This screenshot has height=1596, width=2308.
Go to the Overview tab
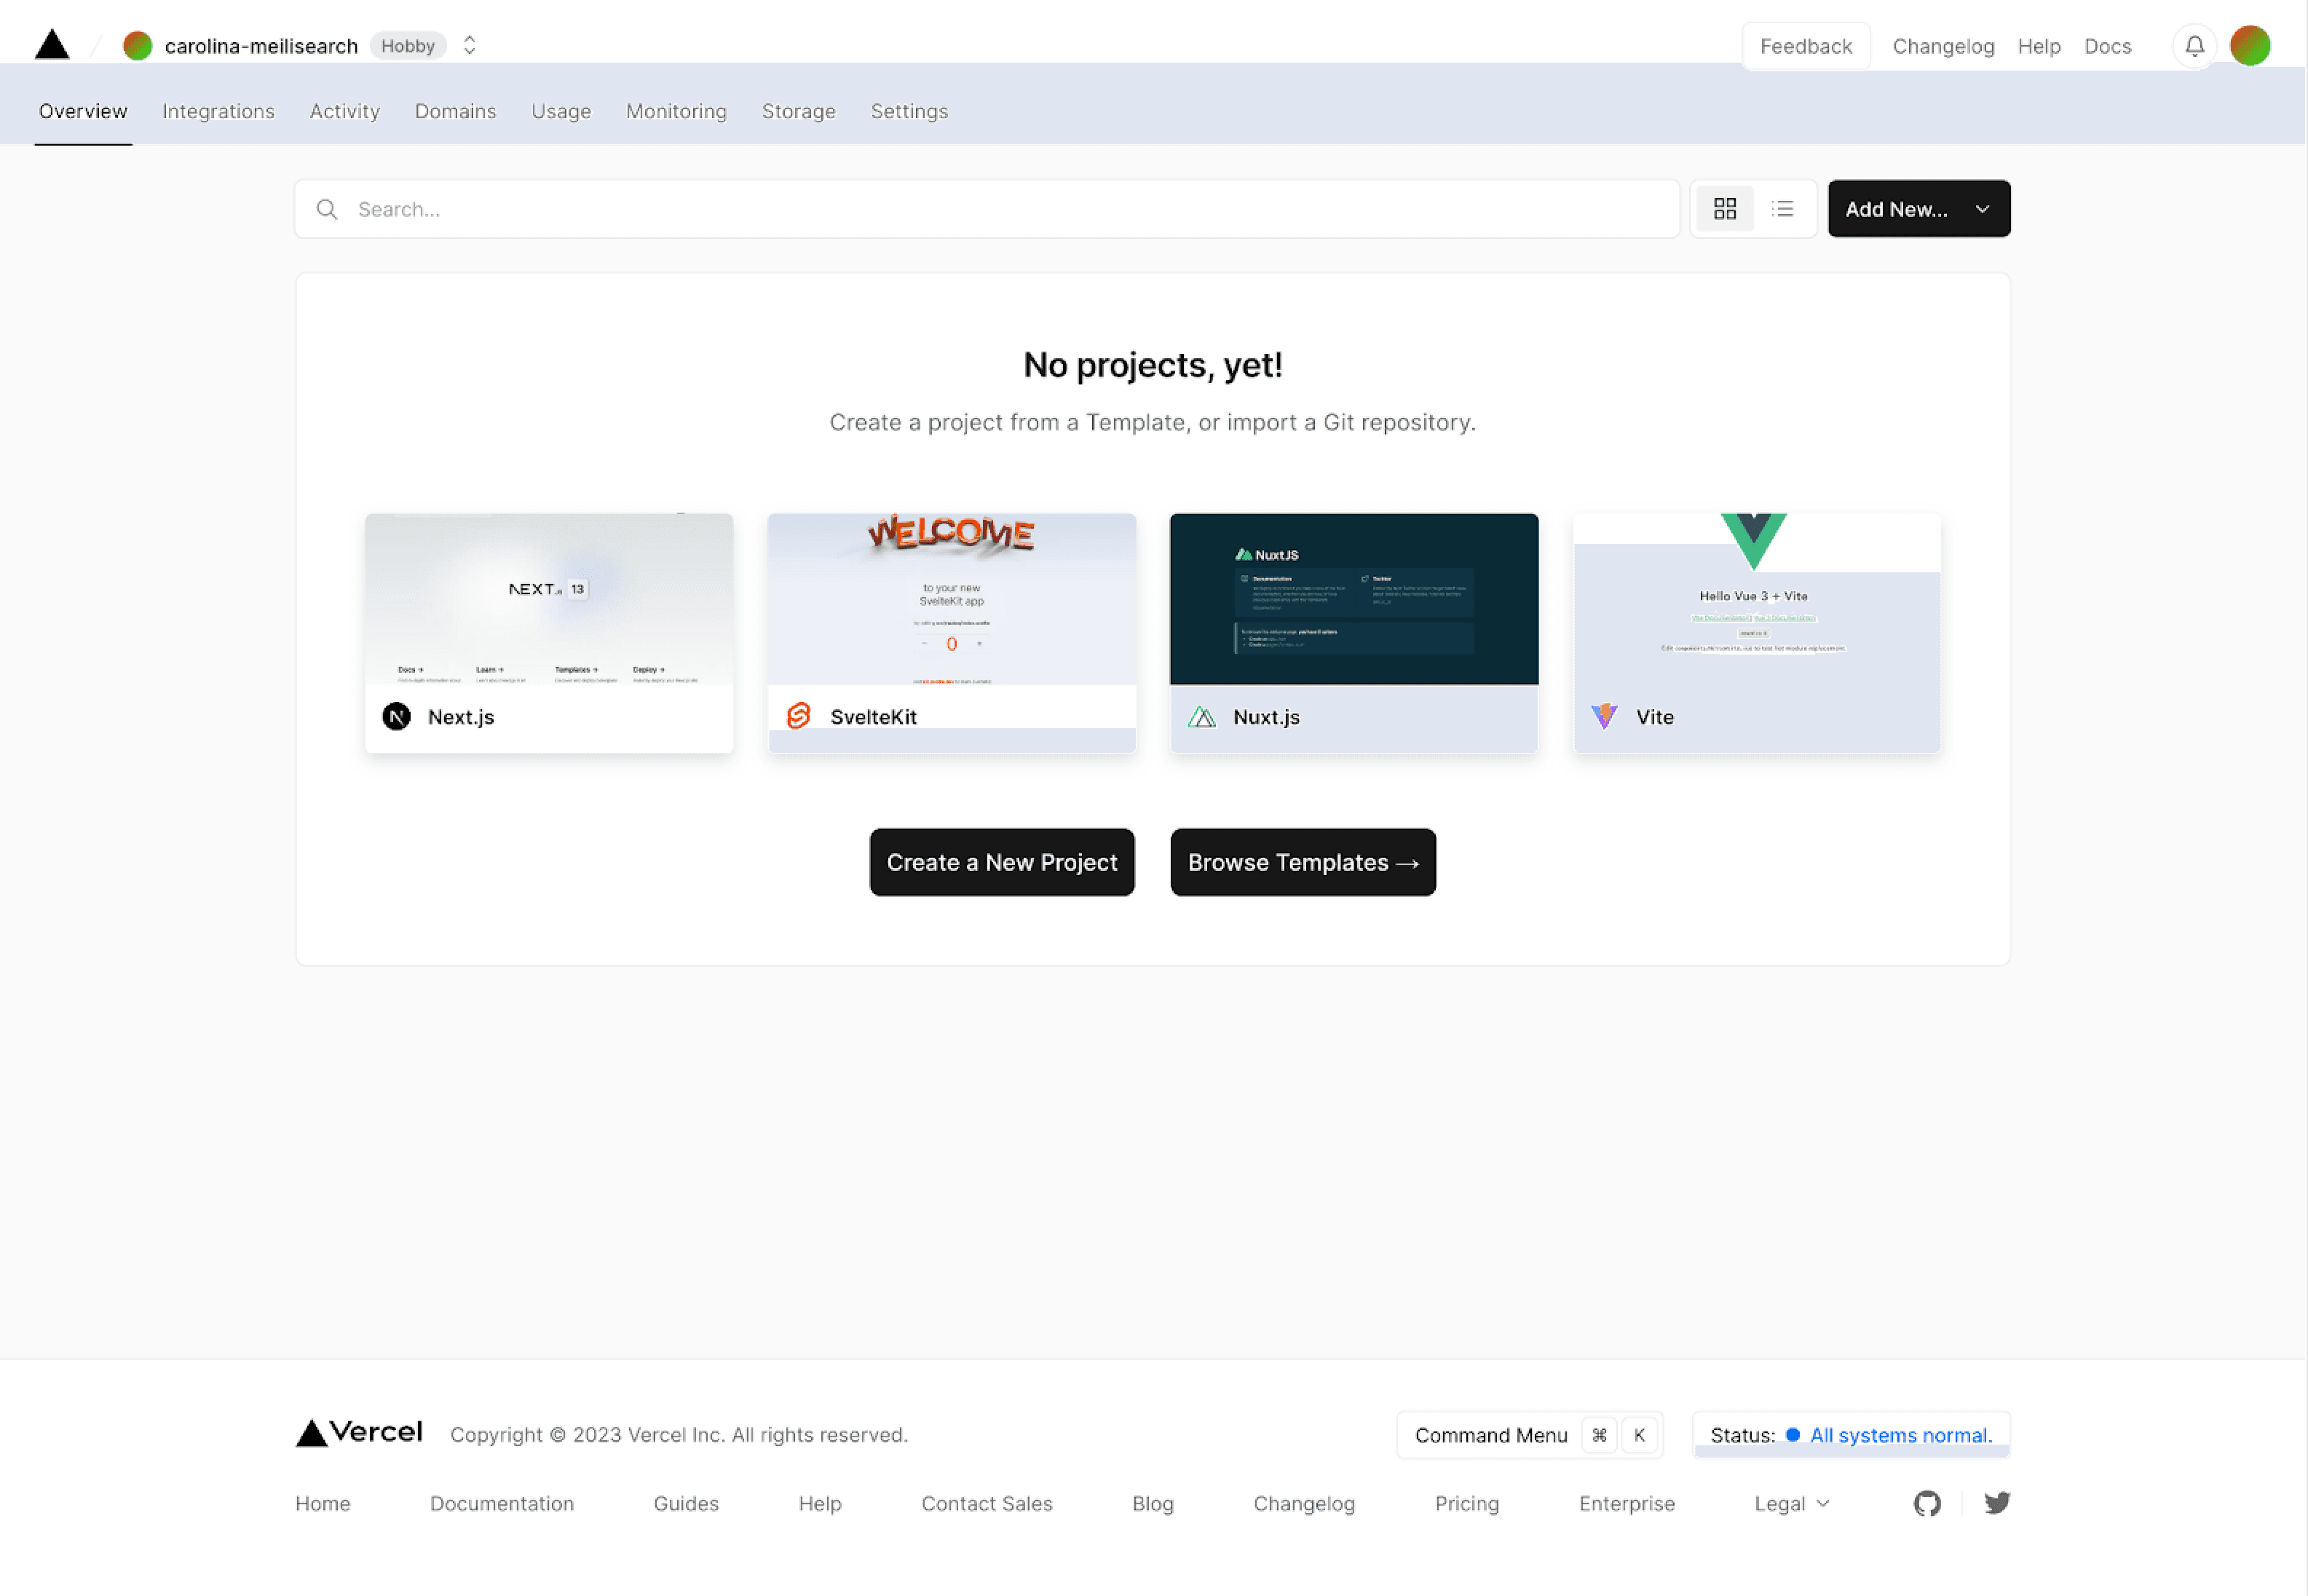(83, 111)
